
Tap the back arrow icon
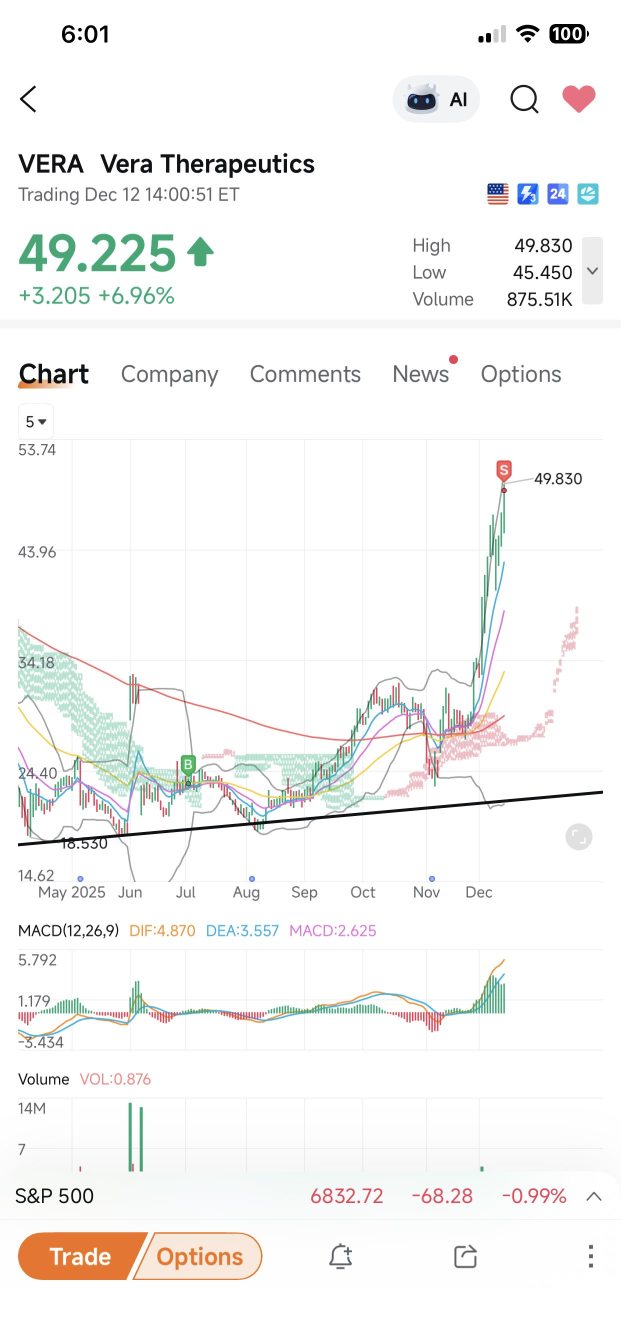coord(28,99)
